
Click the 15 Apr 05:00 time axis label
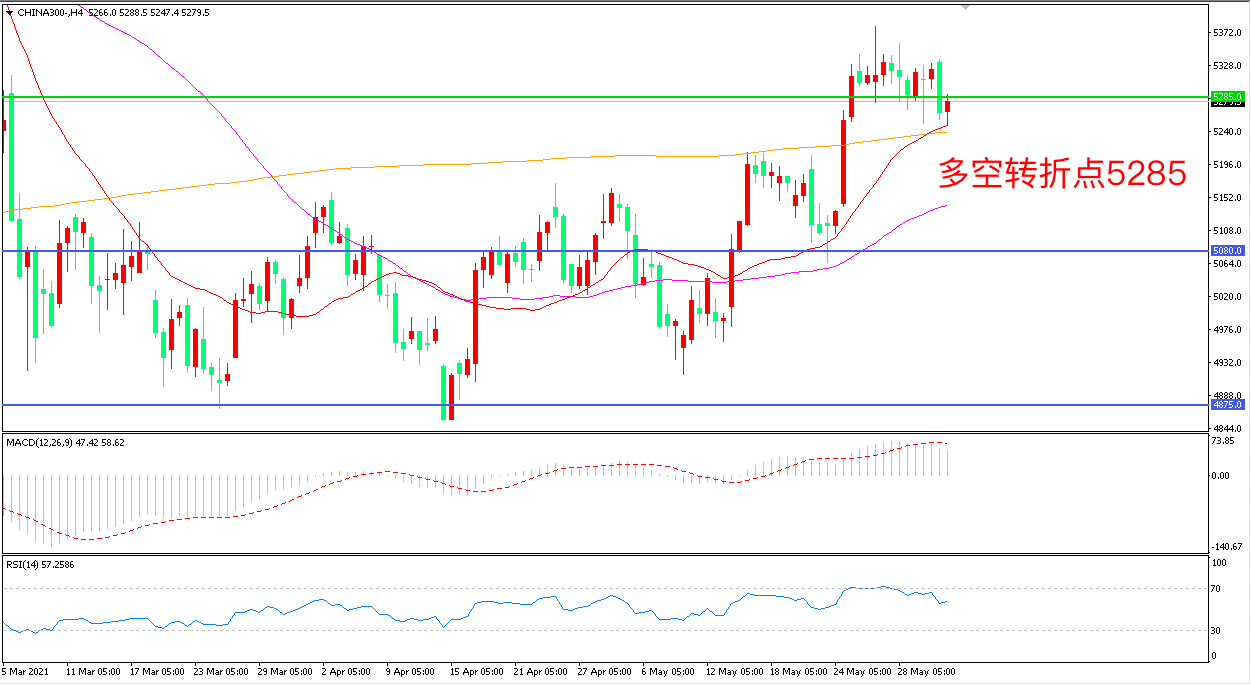[476, 672]
